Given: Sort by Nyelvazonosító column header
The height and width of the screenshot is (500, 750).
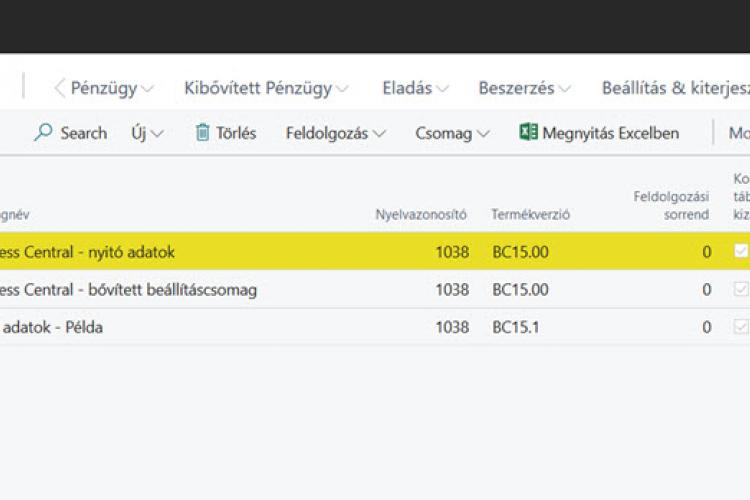Looking at the screenshot, I should pyautogui.click(x=420, y=214).
